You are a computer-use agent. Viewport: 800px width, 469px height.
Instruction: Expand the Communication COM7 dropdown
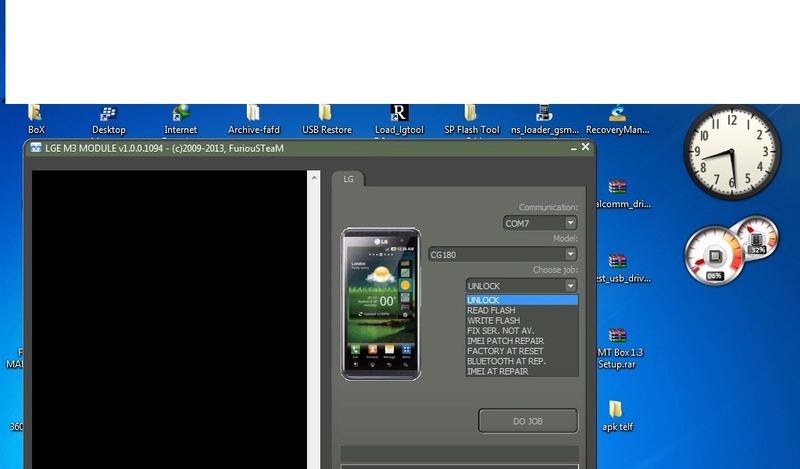570,223
